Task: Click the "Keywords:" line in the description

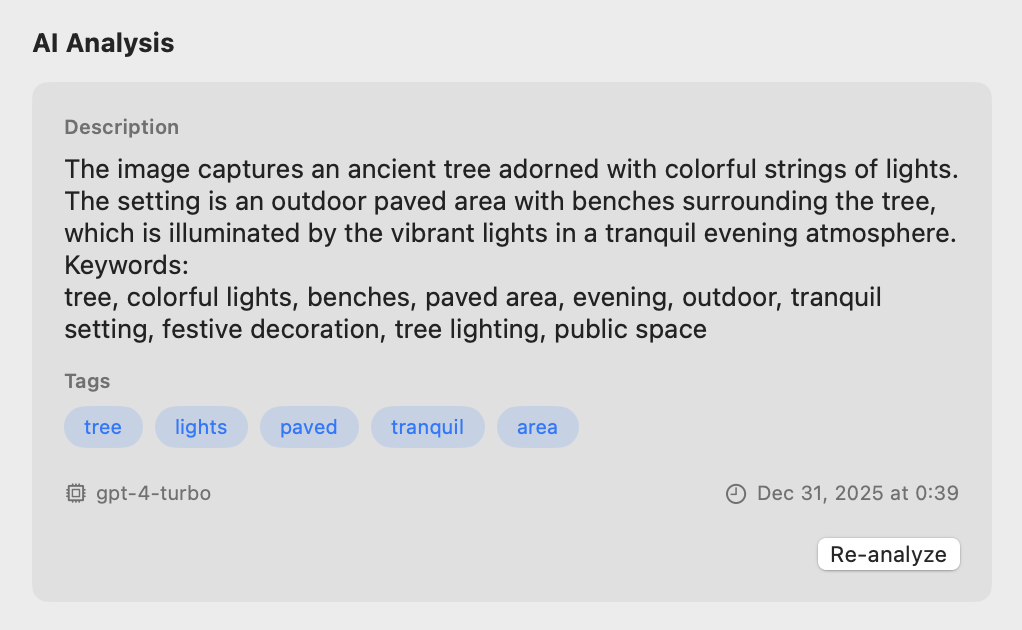Action: coord(127,266)
